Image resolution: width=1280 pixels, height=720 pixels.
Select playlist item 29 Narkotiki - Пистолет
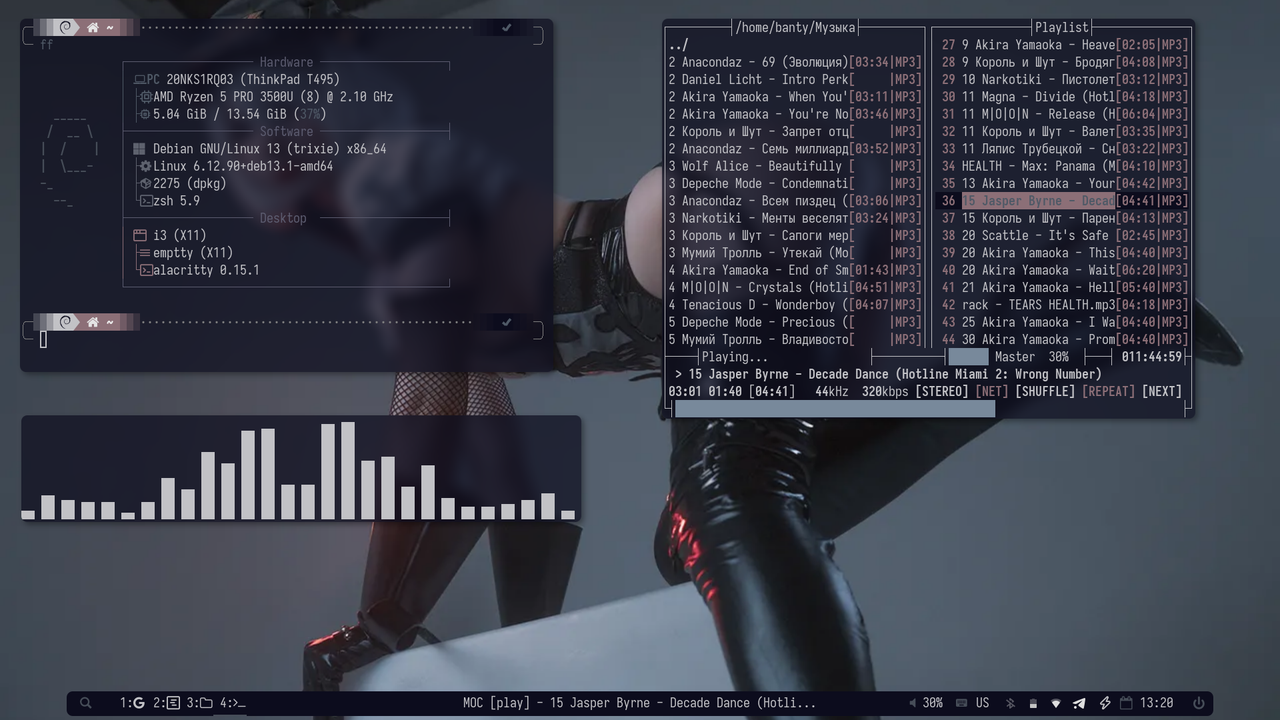click(1064, 79)
